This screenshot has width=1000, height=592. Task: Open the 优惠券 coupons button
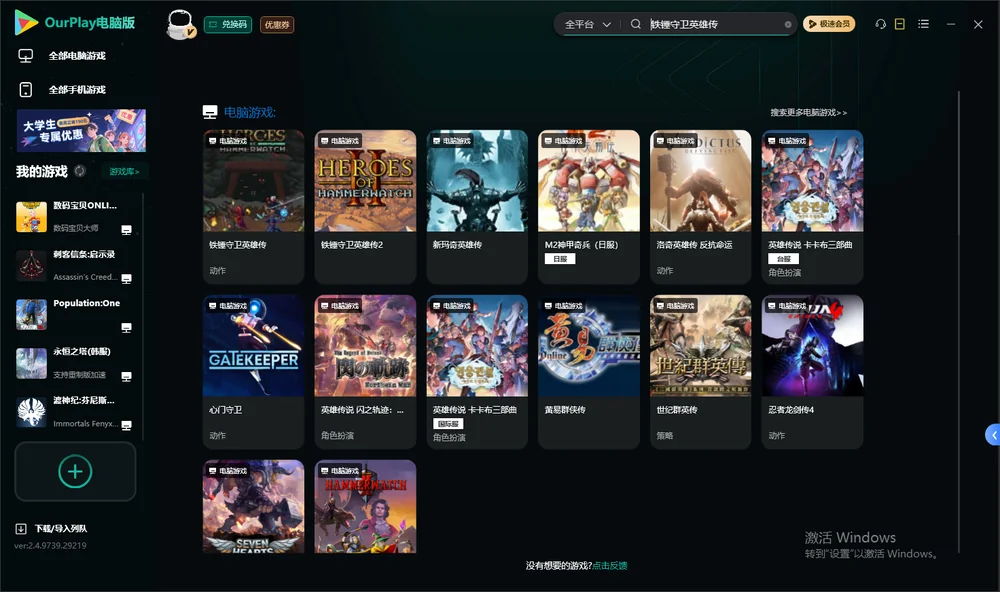pos(277,25)
